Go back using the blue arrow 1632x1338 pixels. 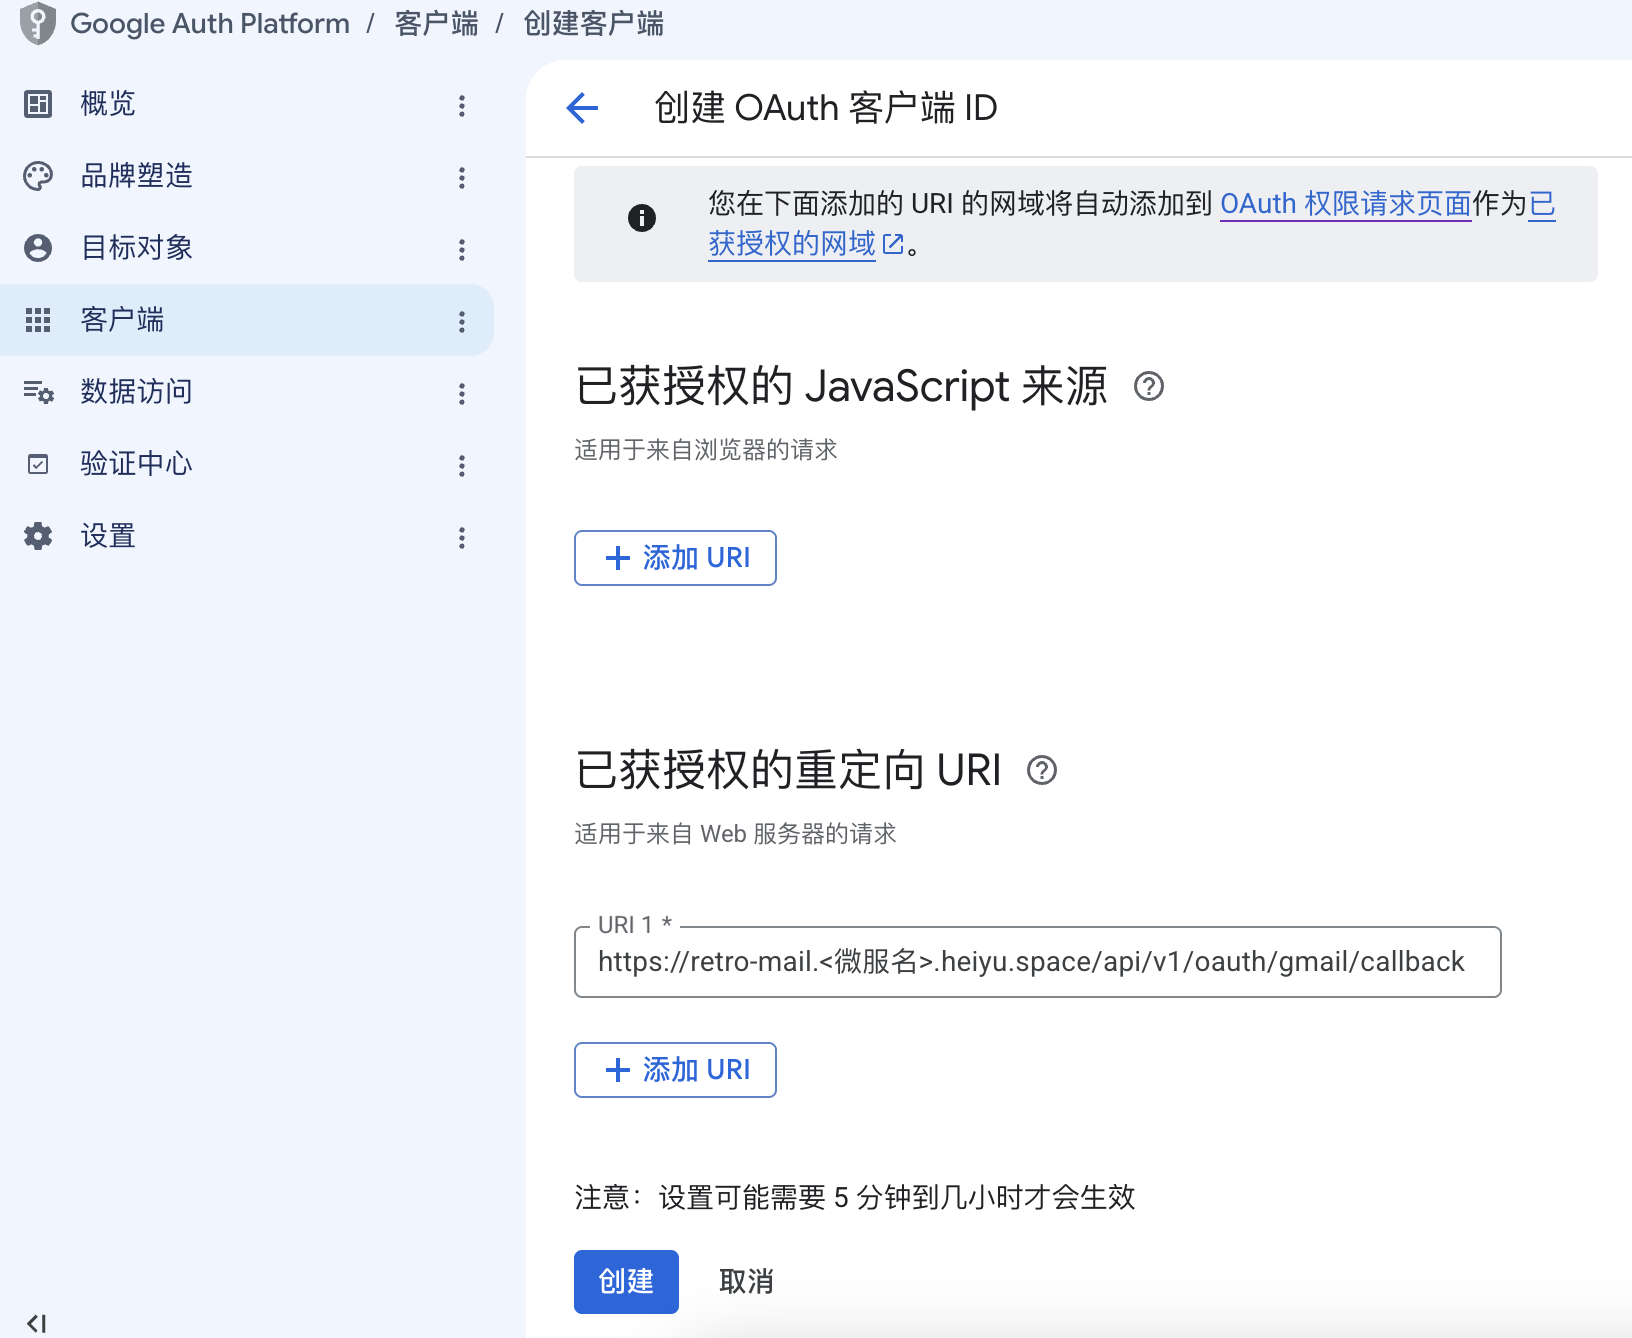click(582, 108)
